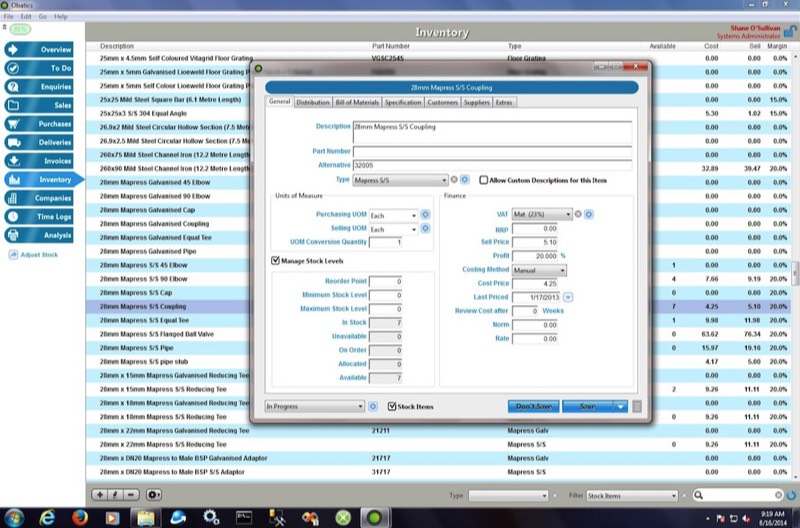Select the Inventory module button
The height and width of the screenshot is (528, 800).
tap(43, 180)
